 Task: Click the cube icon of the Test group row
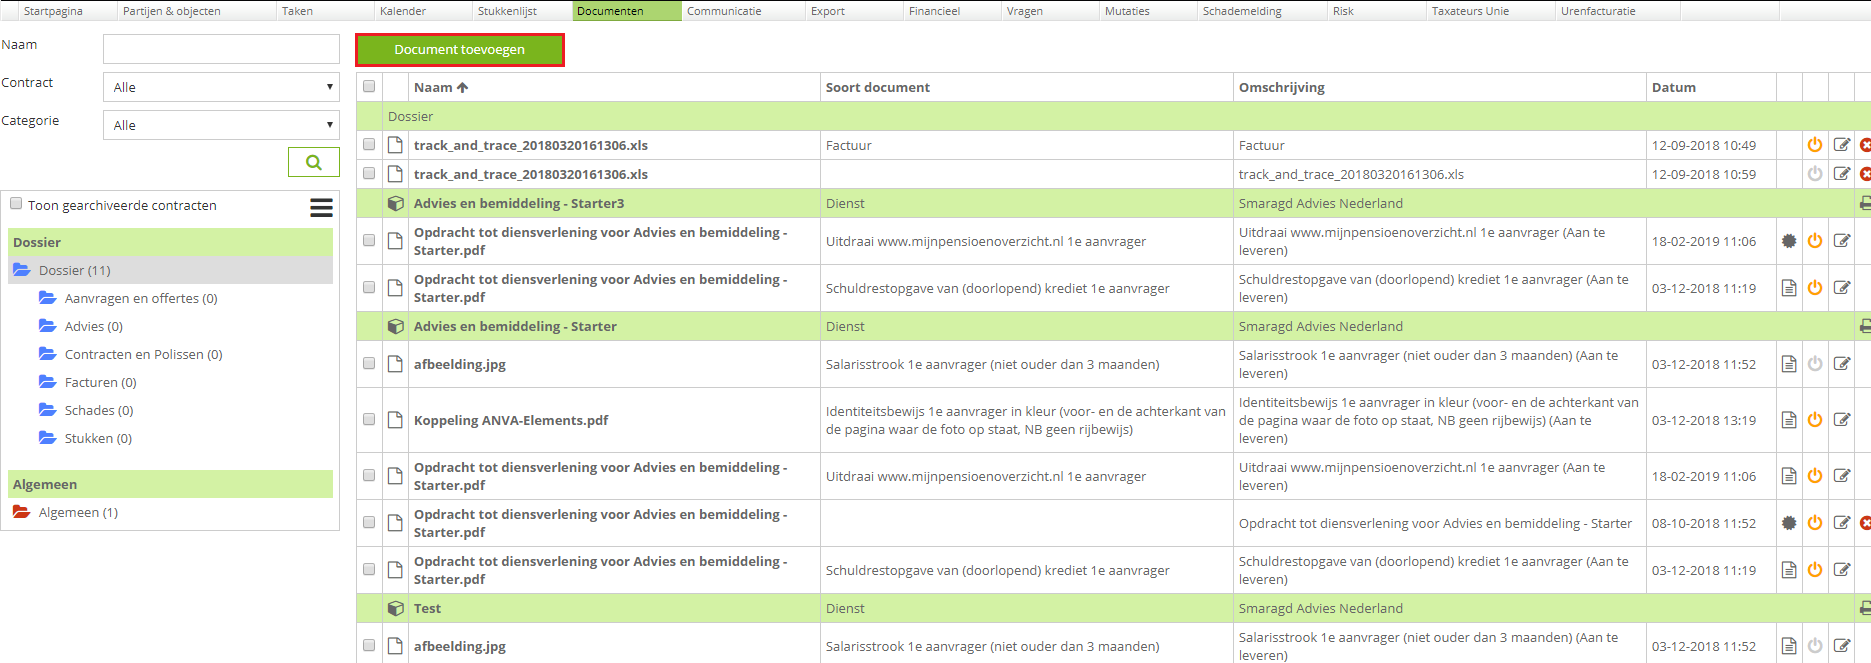click(x=396, y=608)
